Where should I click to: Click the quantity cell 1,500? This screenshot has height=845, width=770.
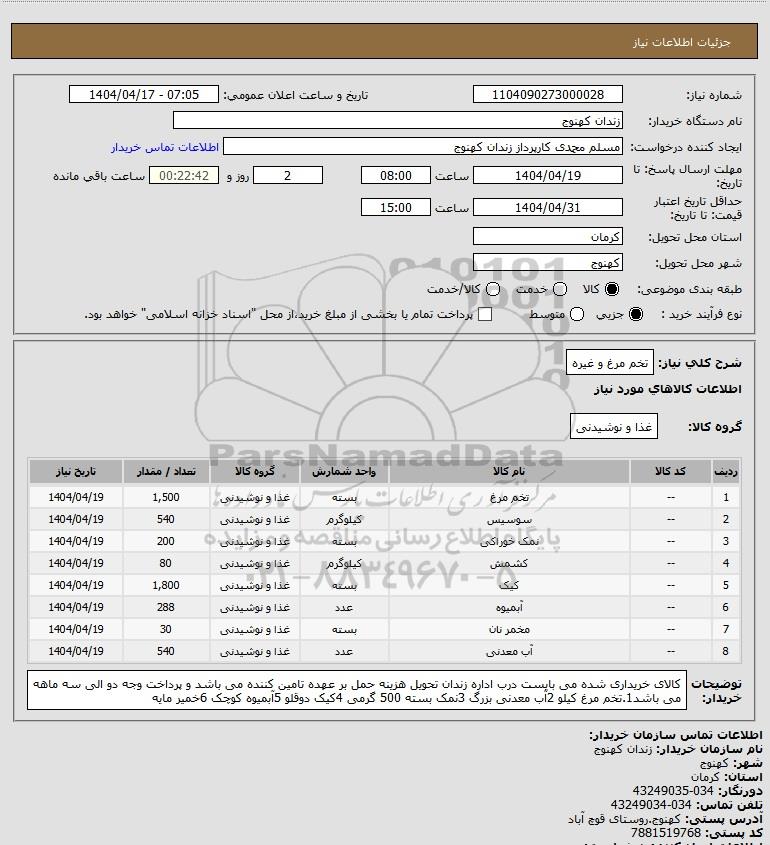click(x=165, y=497)
